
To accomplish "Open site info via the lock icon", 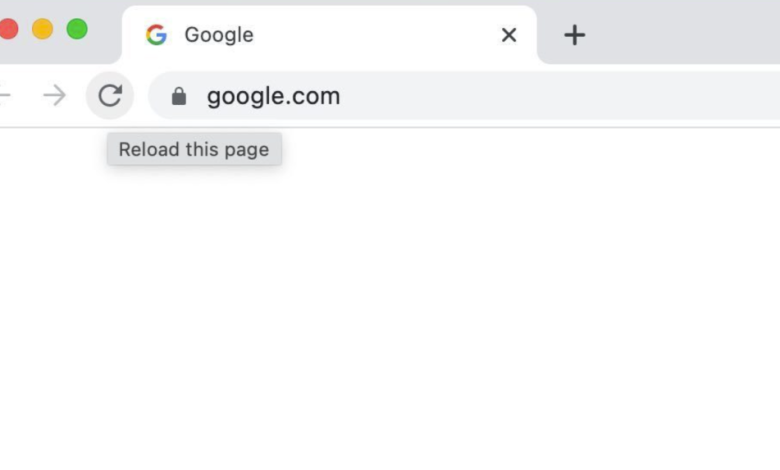I will (179, 96).
